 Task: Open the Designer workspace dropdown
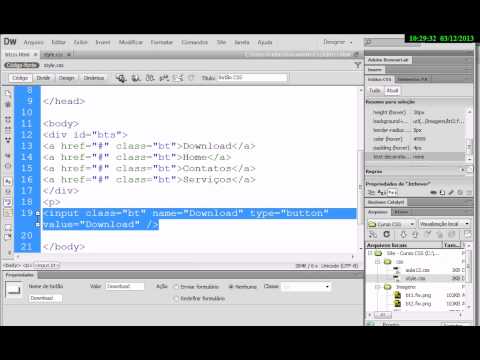[x=337, y=42]
